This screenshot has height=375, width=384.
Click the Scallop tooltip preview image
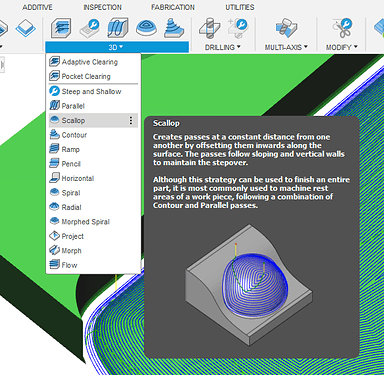[x=249, y=285]
